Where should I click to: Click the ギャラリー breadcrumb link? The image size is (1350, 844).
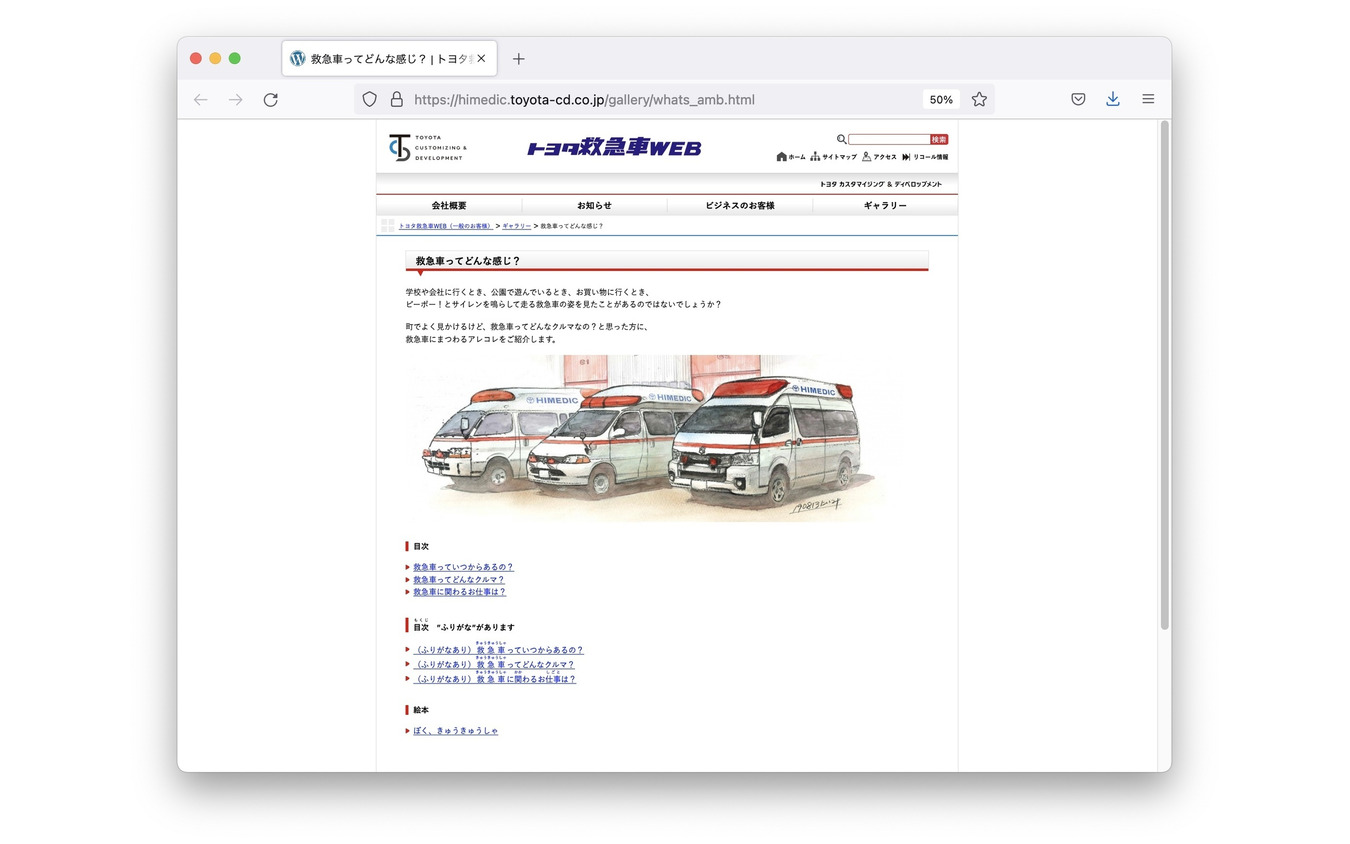click(516, 227)
